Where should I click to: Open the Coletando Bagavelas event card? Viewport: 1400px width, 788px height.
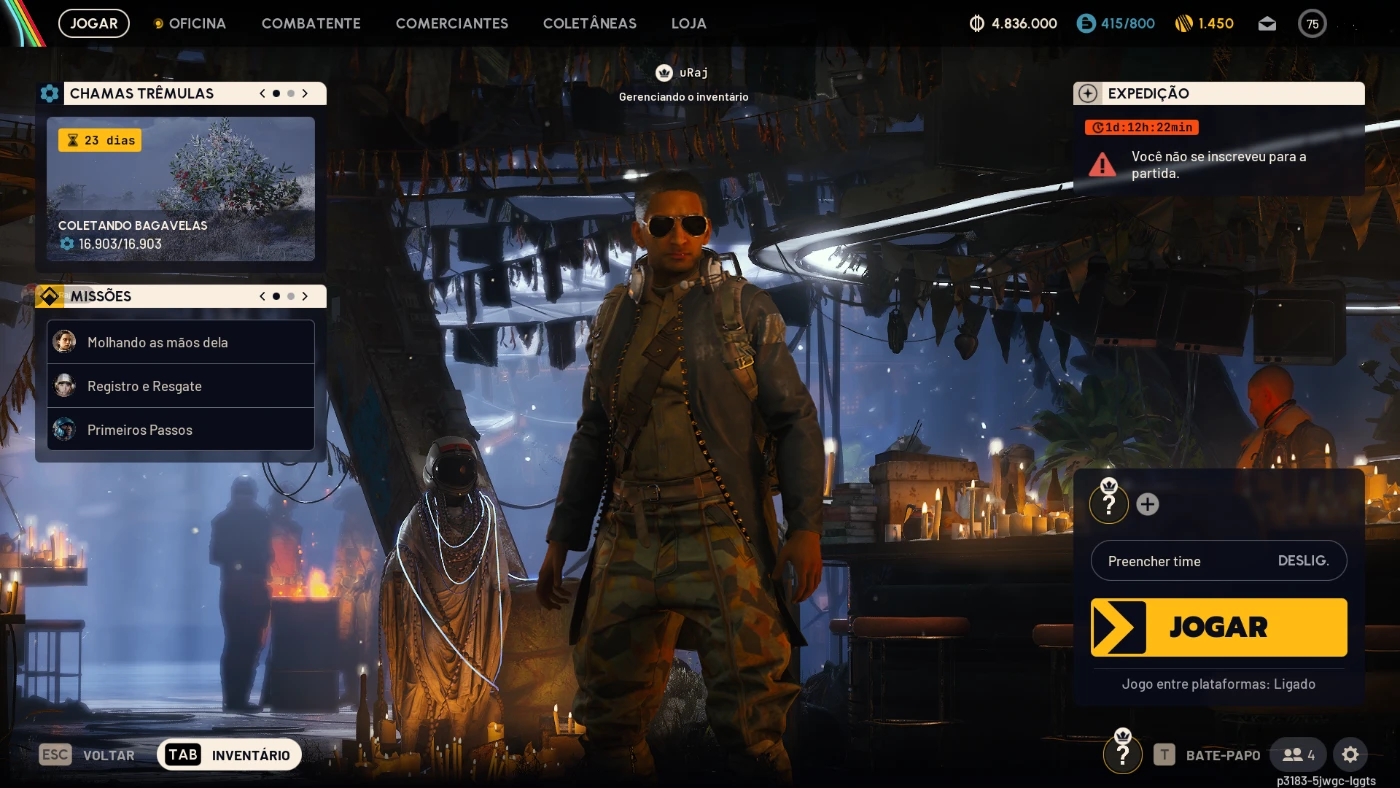[x=181, y=189]
